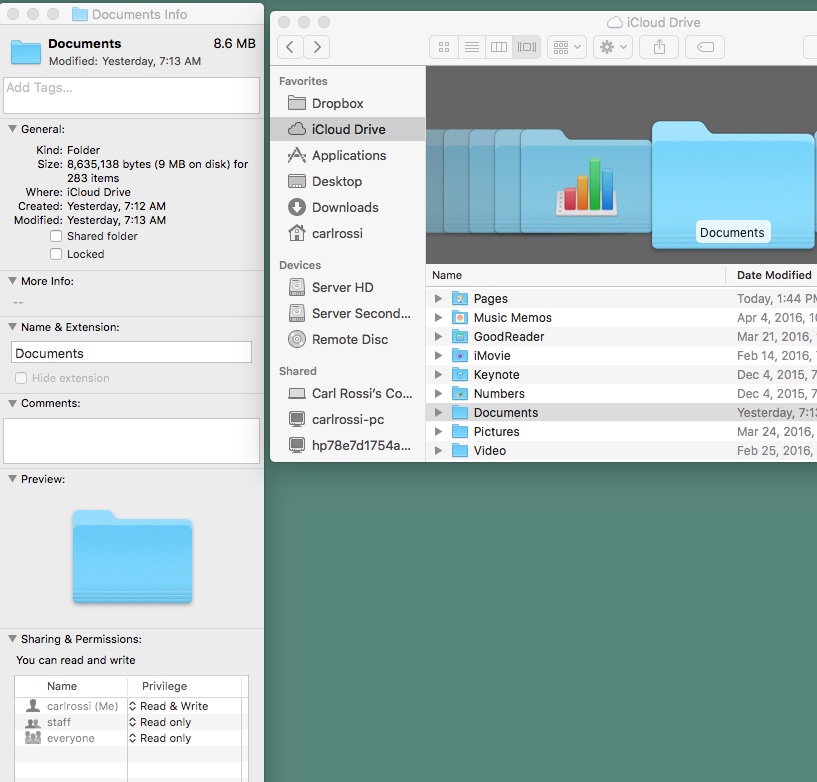Select Server HD device
Viewport: 817px width, 782px height.
click(x=348, y=287)
